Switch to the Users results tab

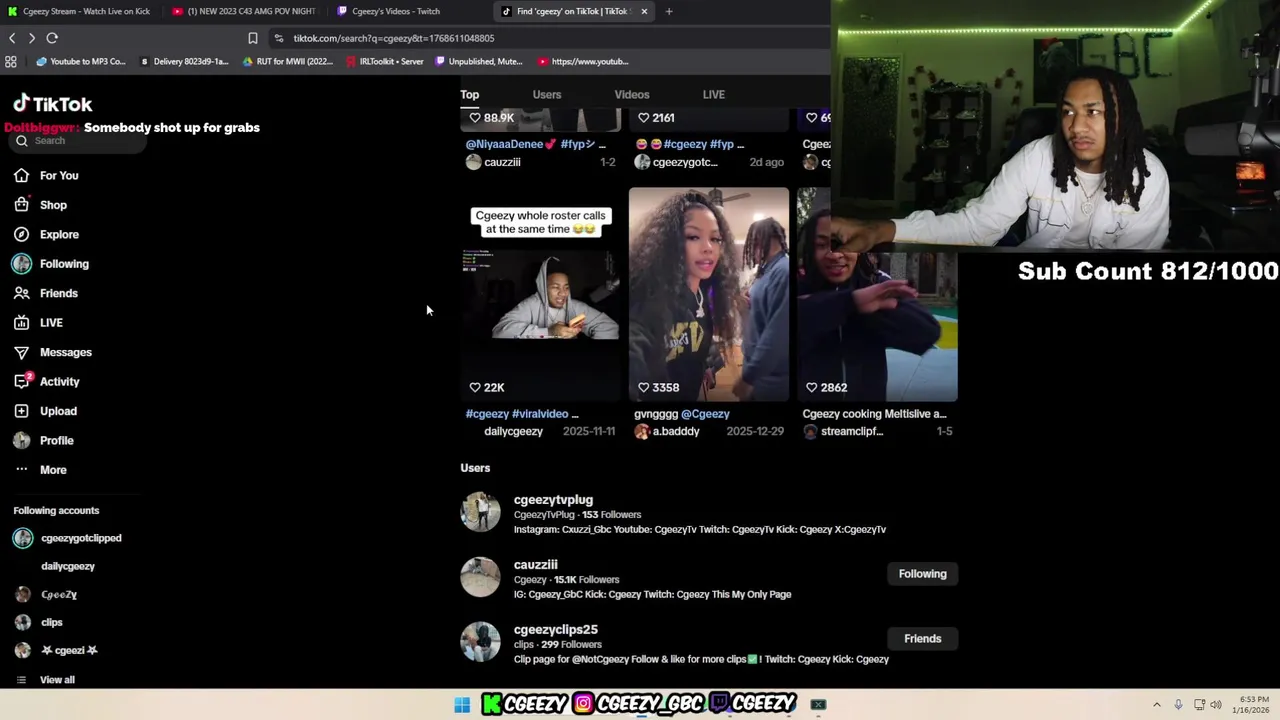(x=547, y=95)
